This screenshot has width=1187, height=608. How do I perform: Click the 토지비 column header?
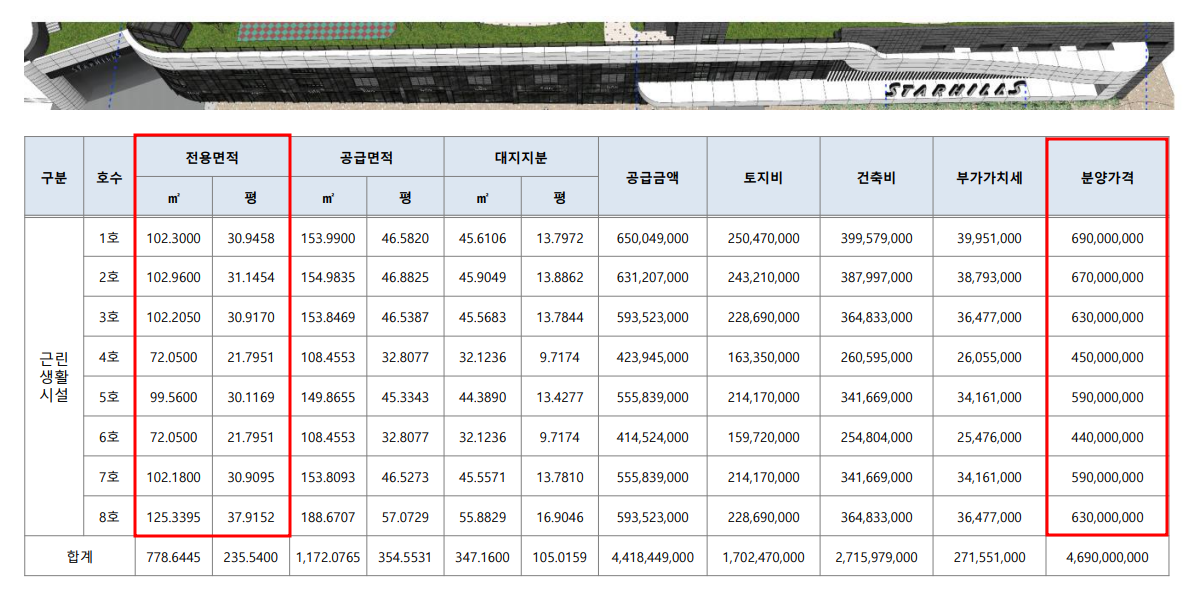tap(763, 177)
